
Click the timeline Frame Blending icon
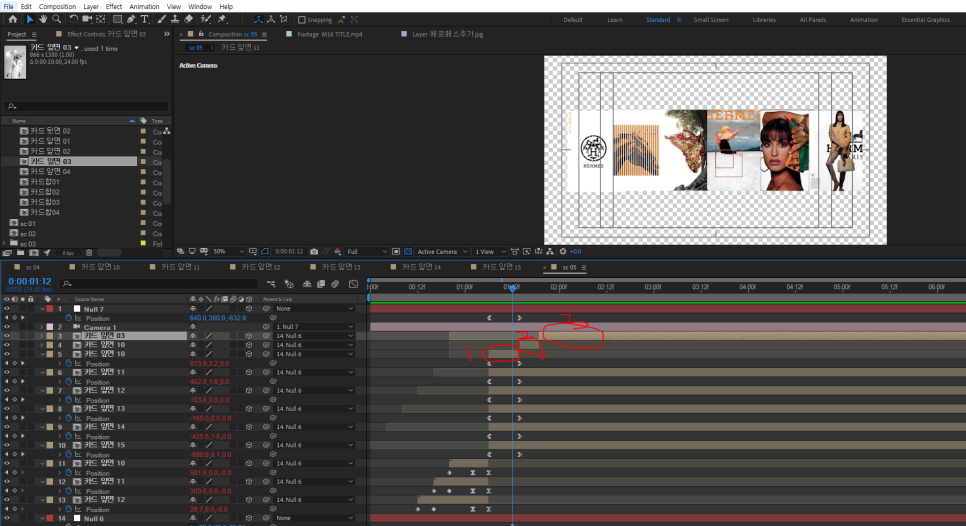pyautogui.click(x=321, y=284)
